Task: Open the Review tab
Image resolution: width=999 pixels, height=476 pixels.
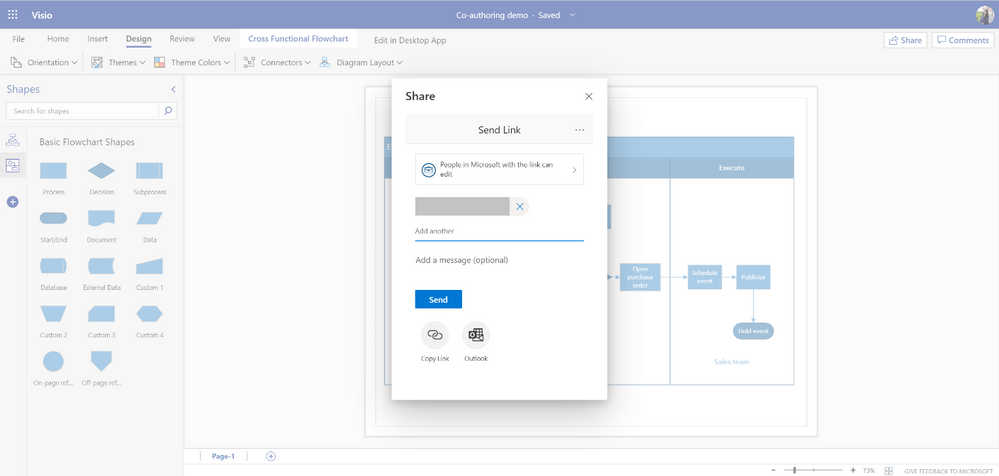Action: (182, 39)
